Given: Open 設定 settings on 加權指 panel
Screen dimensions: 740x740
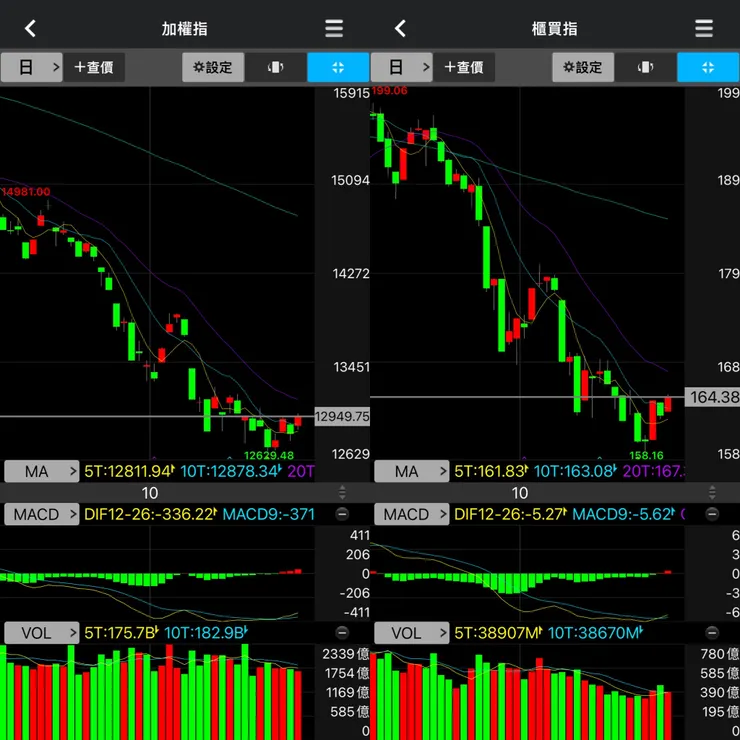Looking at the screenshot, I should tap(213, 67).
